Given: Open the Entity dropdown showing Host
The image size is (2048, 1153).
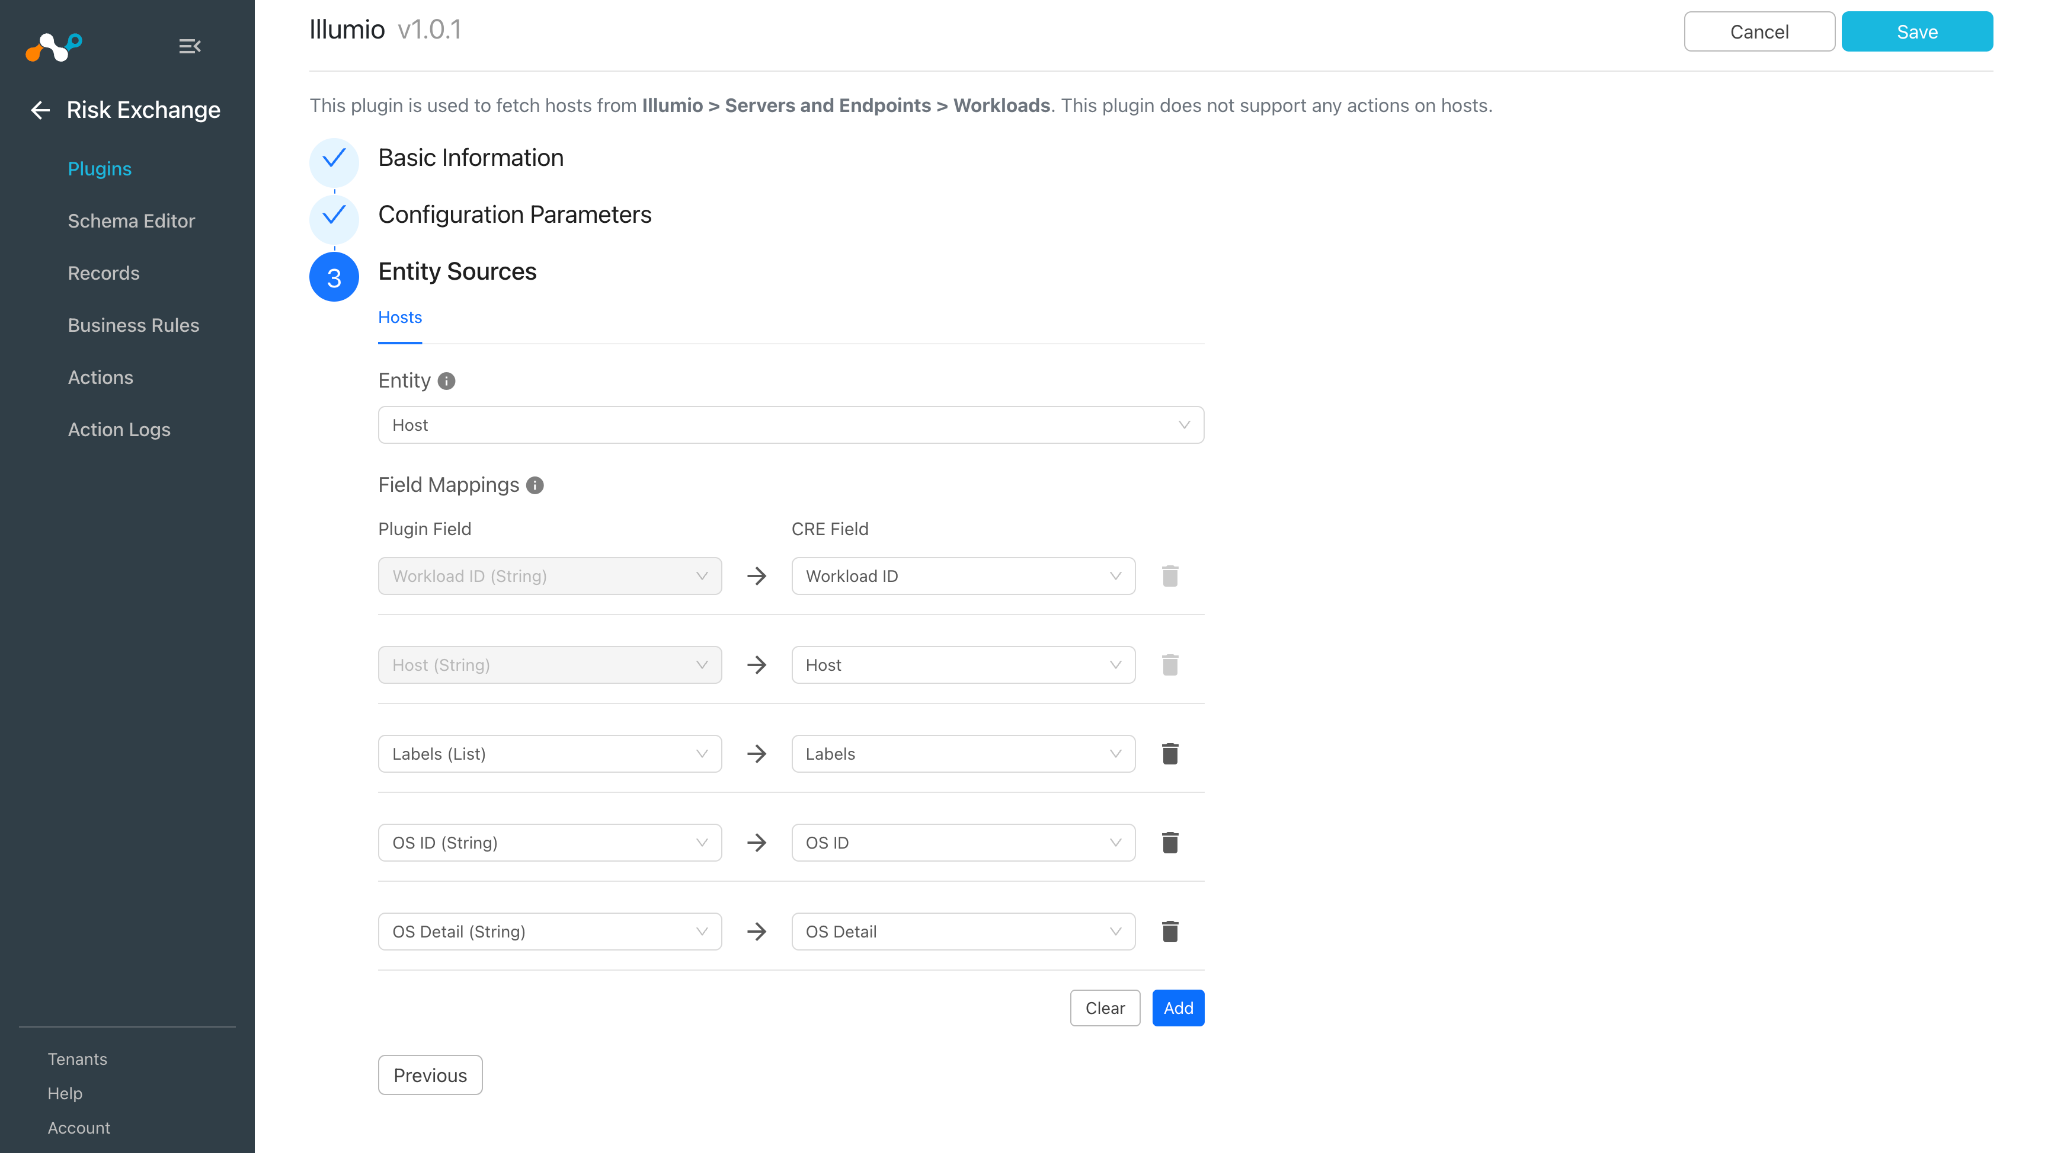Looking at the screenshot, I should (x=791, y=425).
